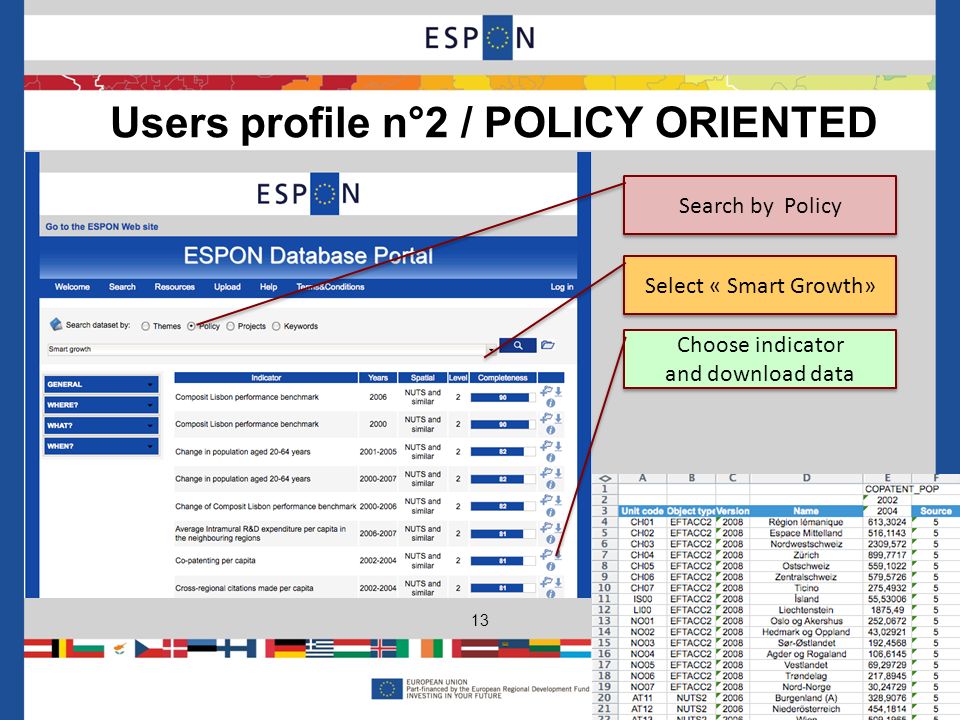Screen dimensions: 960x720
Task: Open the Help menu item
Action: pos(268,287)
